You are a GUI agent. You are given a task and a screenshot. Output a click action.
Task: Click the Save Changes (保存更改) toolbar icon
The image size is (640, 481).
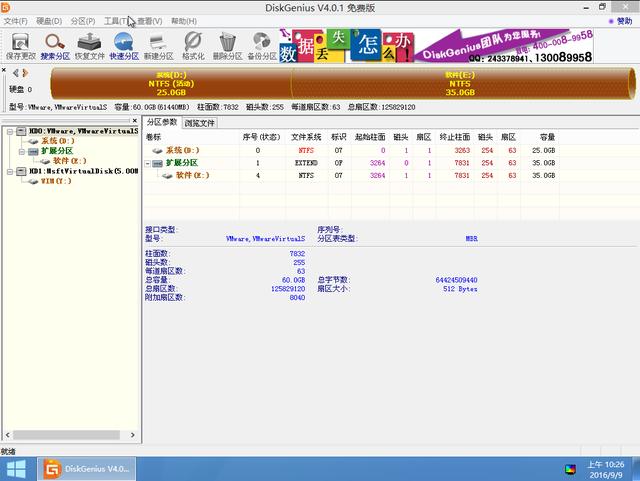[x=20, y=46]
